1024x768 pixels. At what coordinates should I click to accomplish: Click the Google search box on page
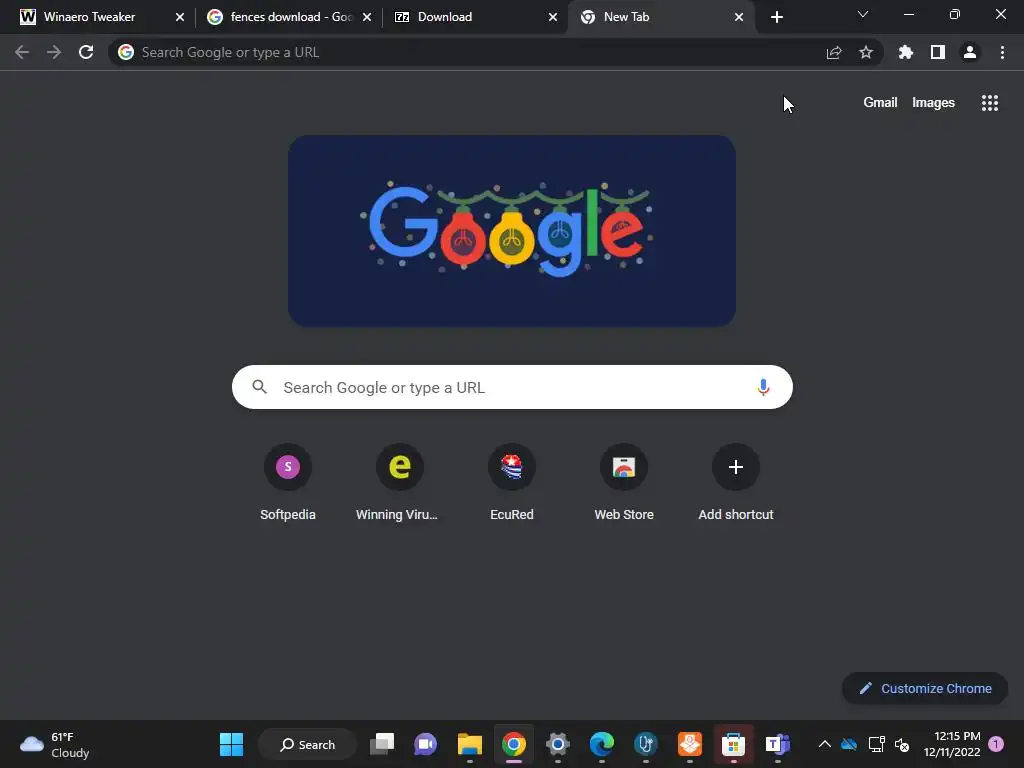point(512,387)
